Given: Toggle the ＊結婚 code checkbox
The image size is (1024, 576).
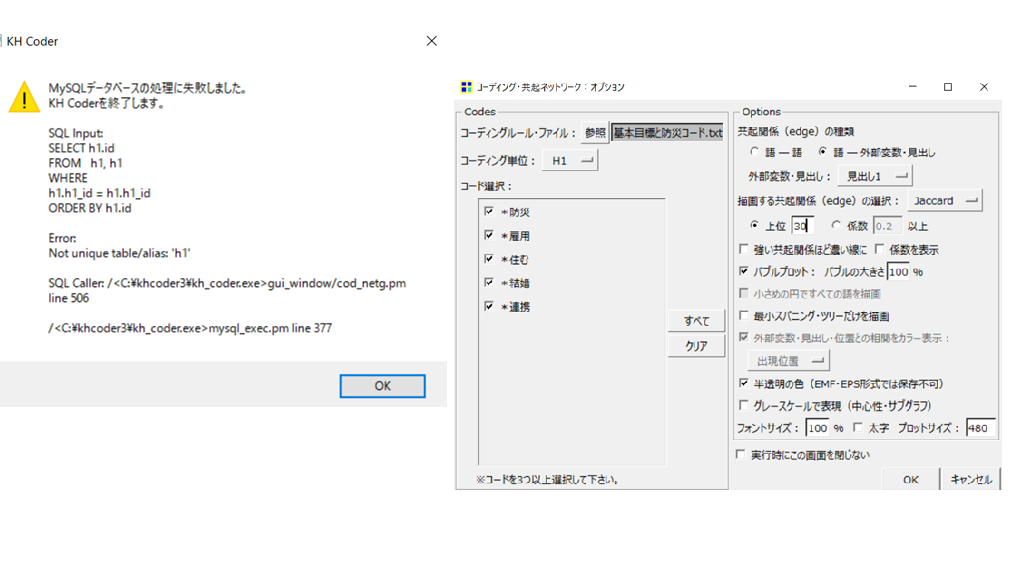Looking at the screenshot, I should [489, 282].
